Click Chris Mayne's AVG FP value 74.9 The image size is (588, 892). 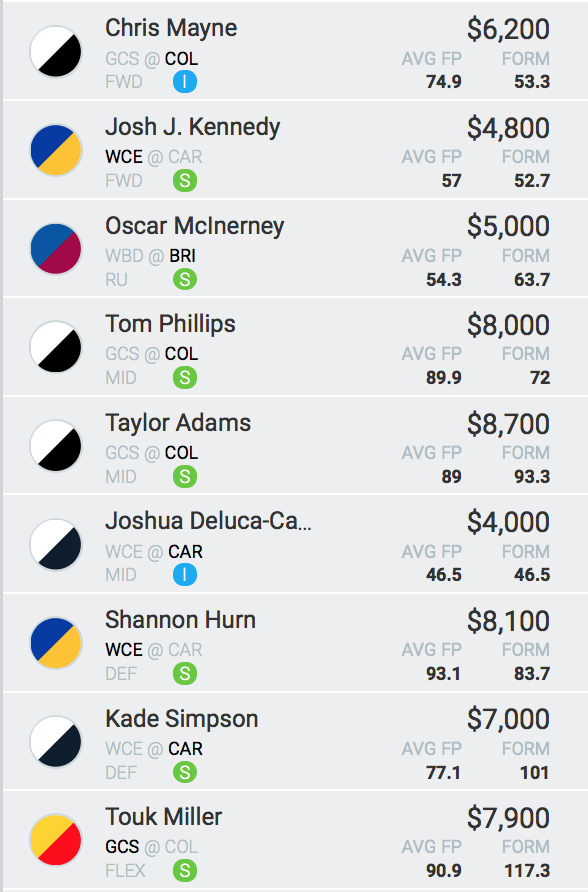click(444, 82)
